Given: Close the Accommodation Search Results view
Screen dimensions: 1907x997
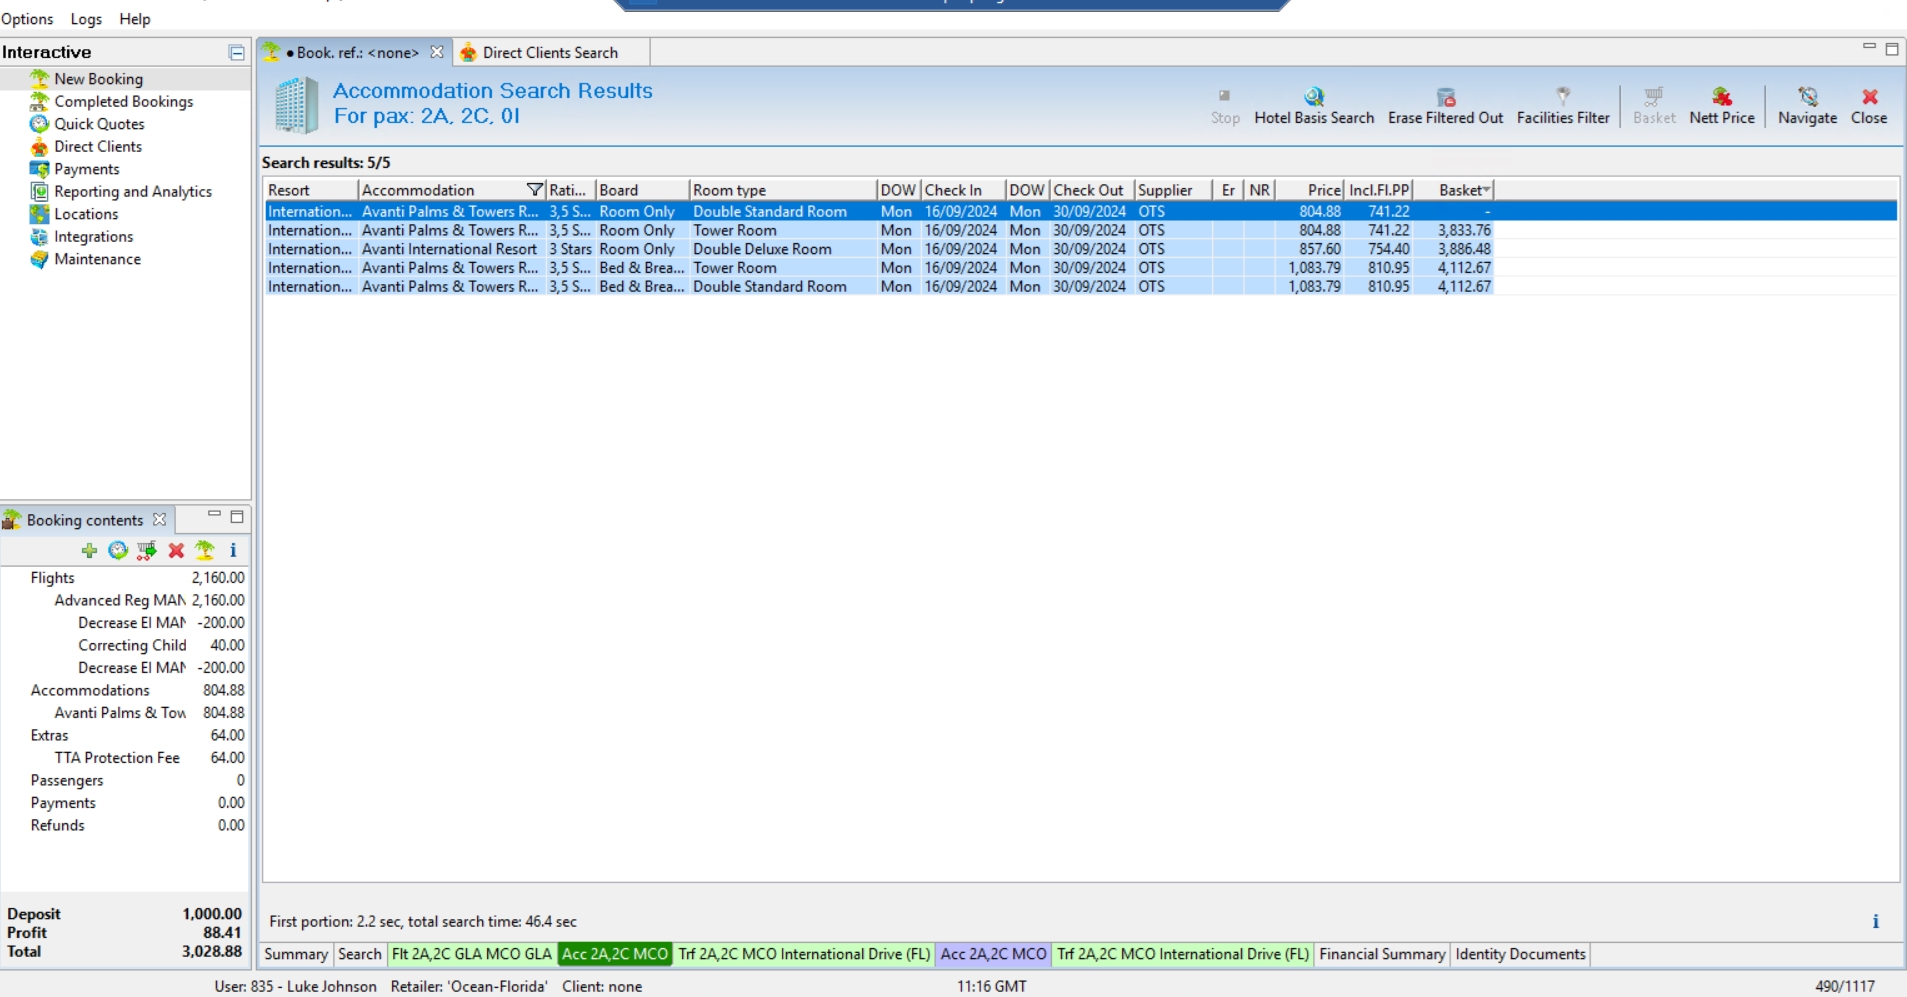Looking at the screenshot, I should pyautogui.click(x=1869, y=105).
